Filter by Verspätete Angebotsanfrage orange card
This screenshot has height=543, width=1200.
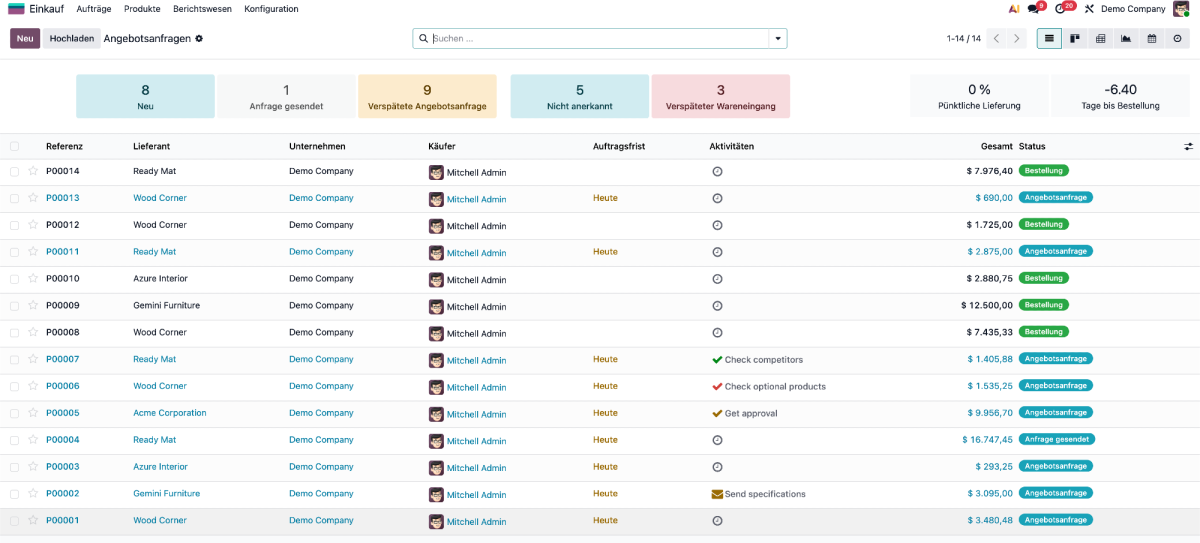(427, 96)
